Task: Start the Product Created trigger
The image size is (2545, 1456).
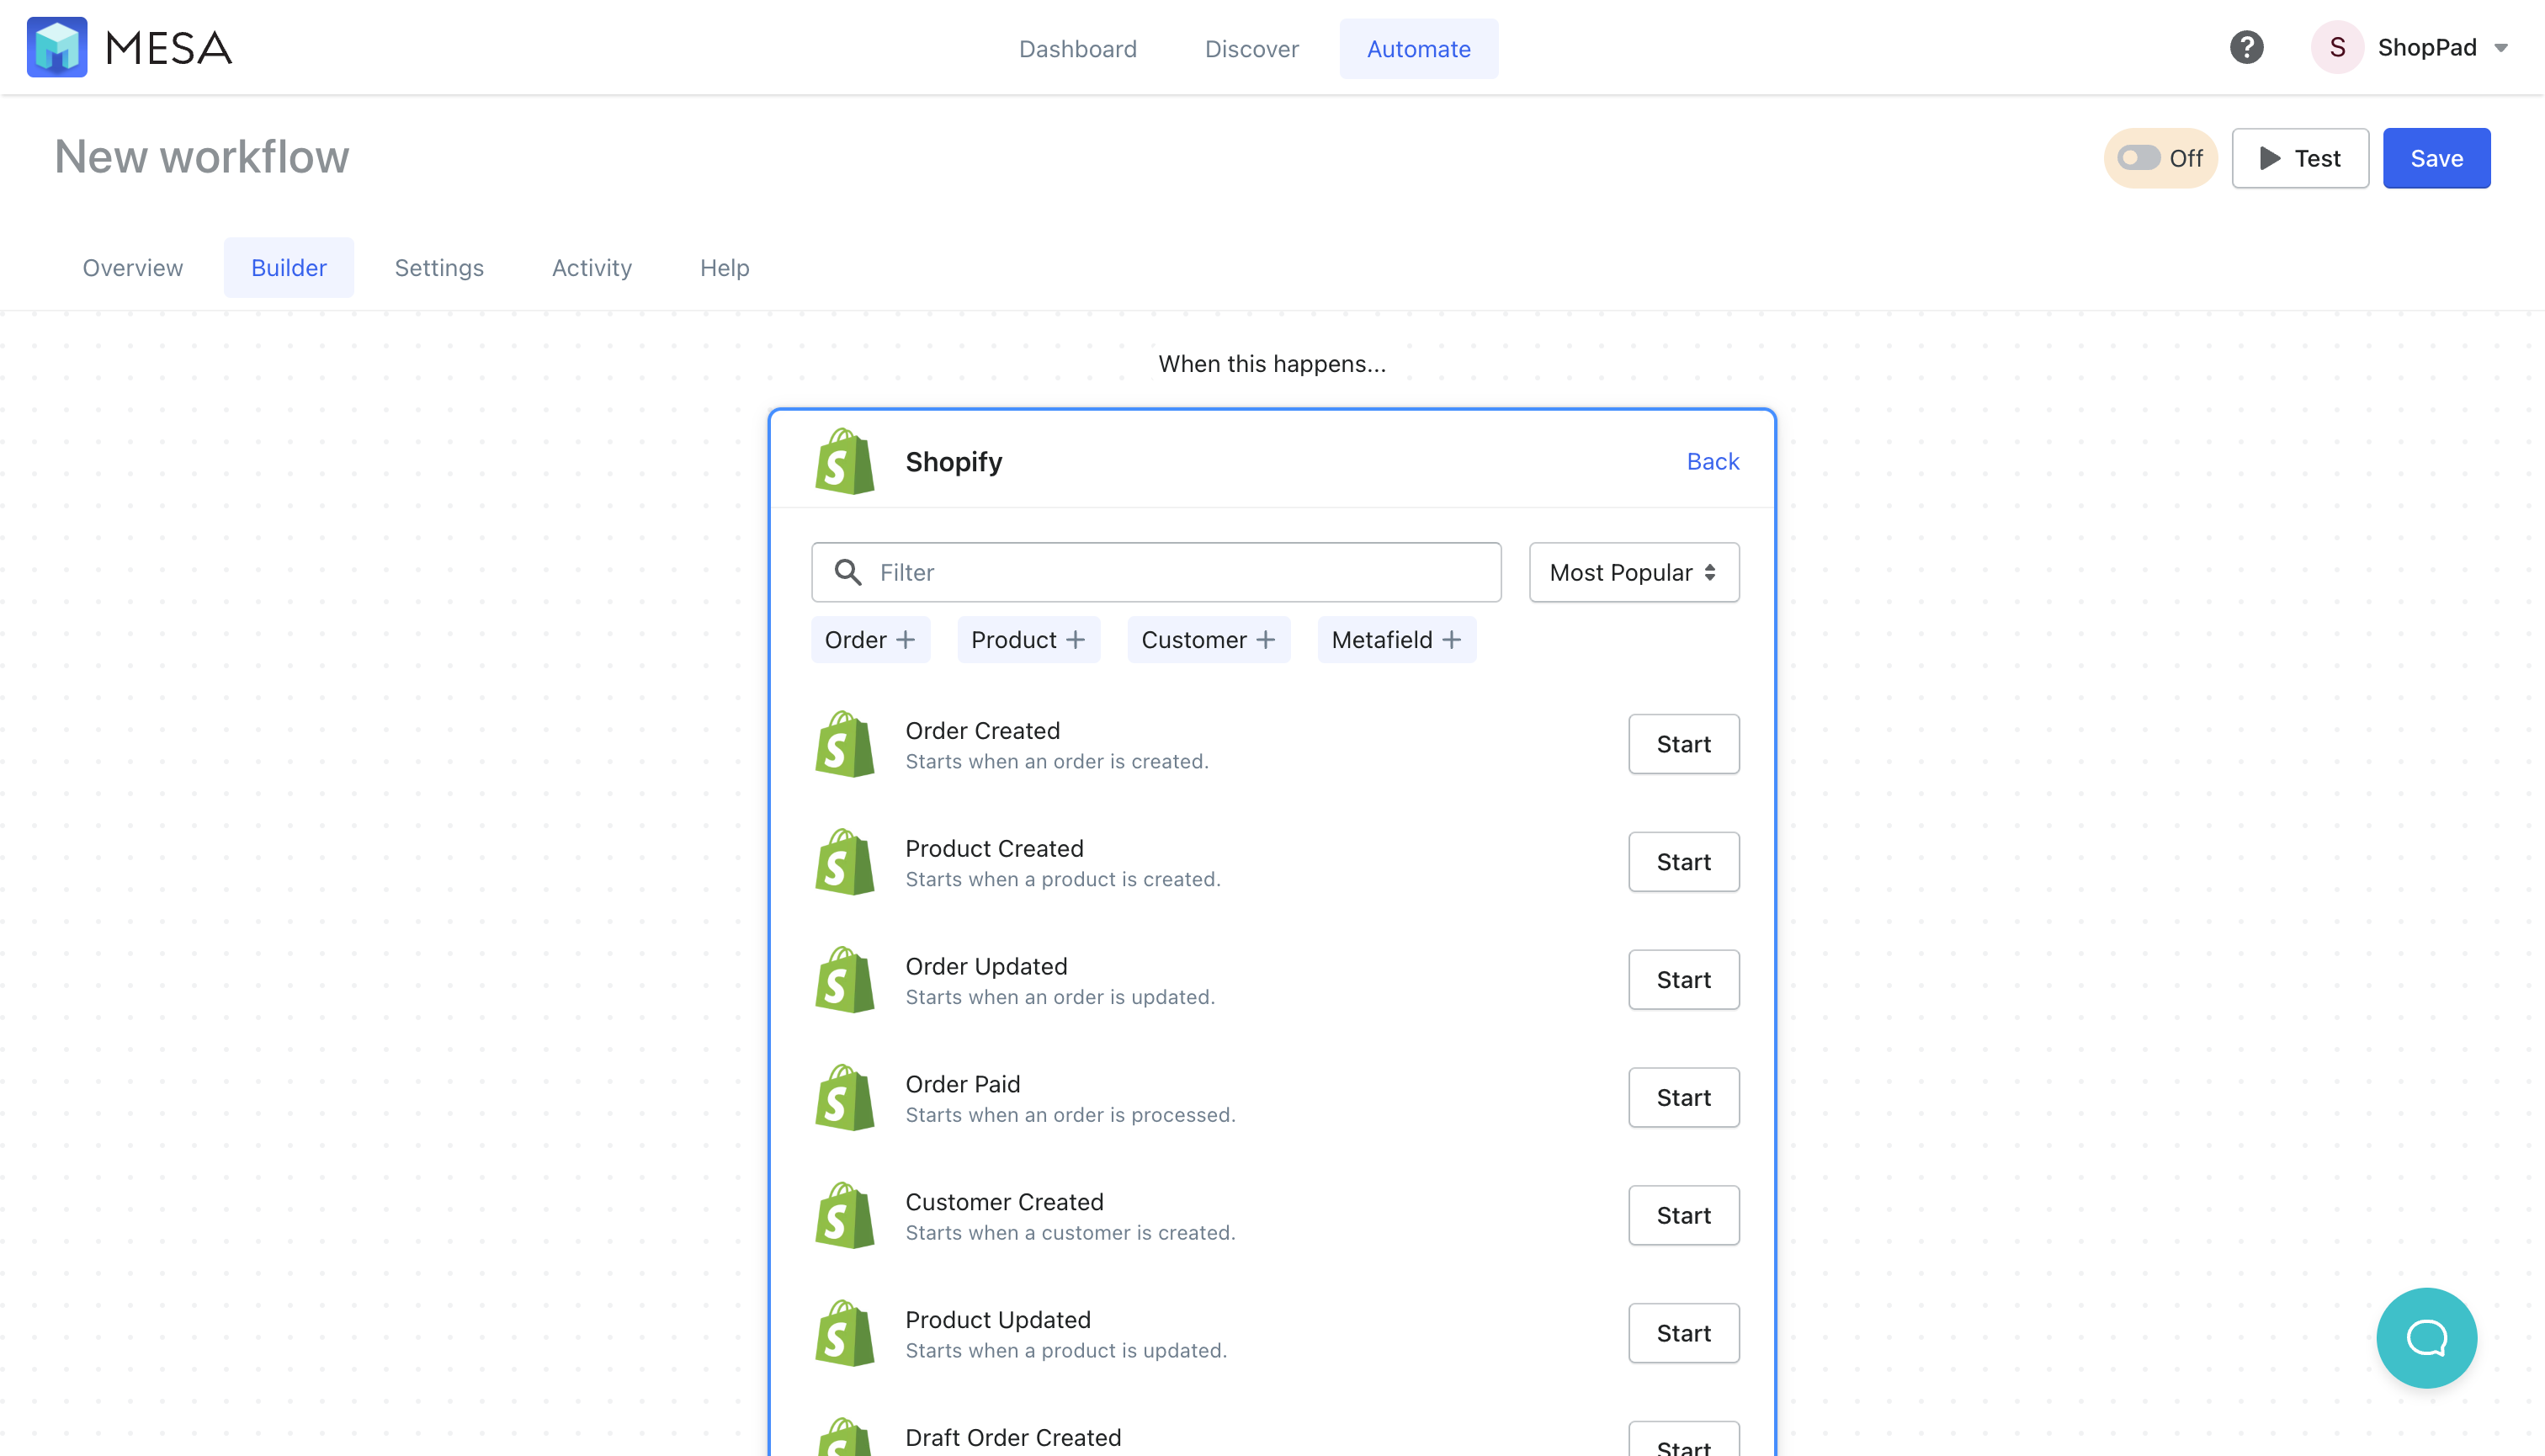Action: tap(1684, 862)
